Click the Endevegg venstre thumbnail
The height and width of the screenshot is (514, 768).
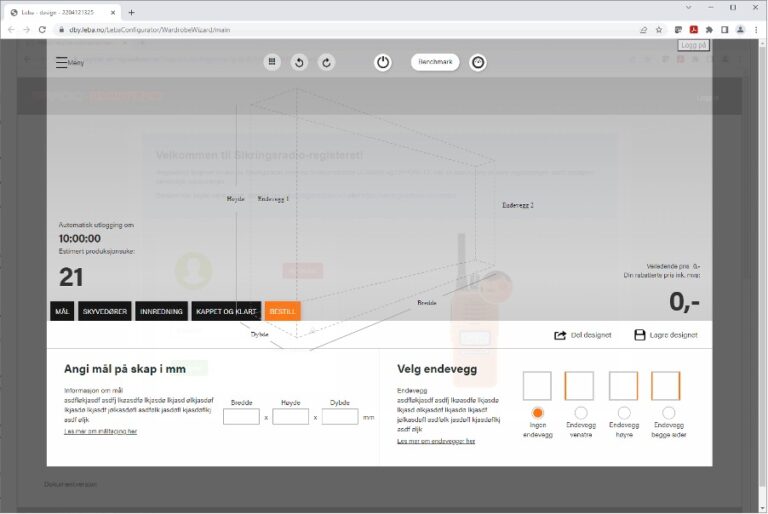point(579,386)
